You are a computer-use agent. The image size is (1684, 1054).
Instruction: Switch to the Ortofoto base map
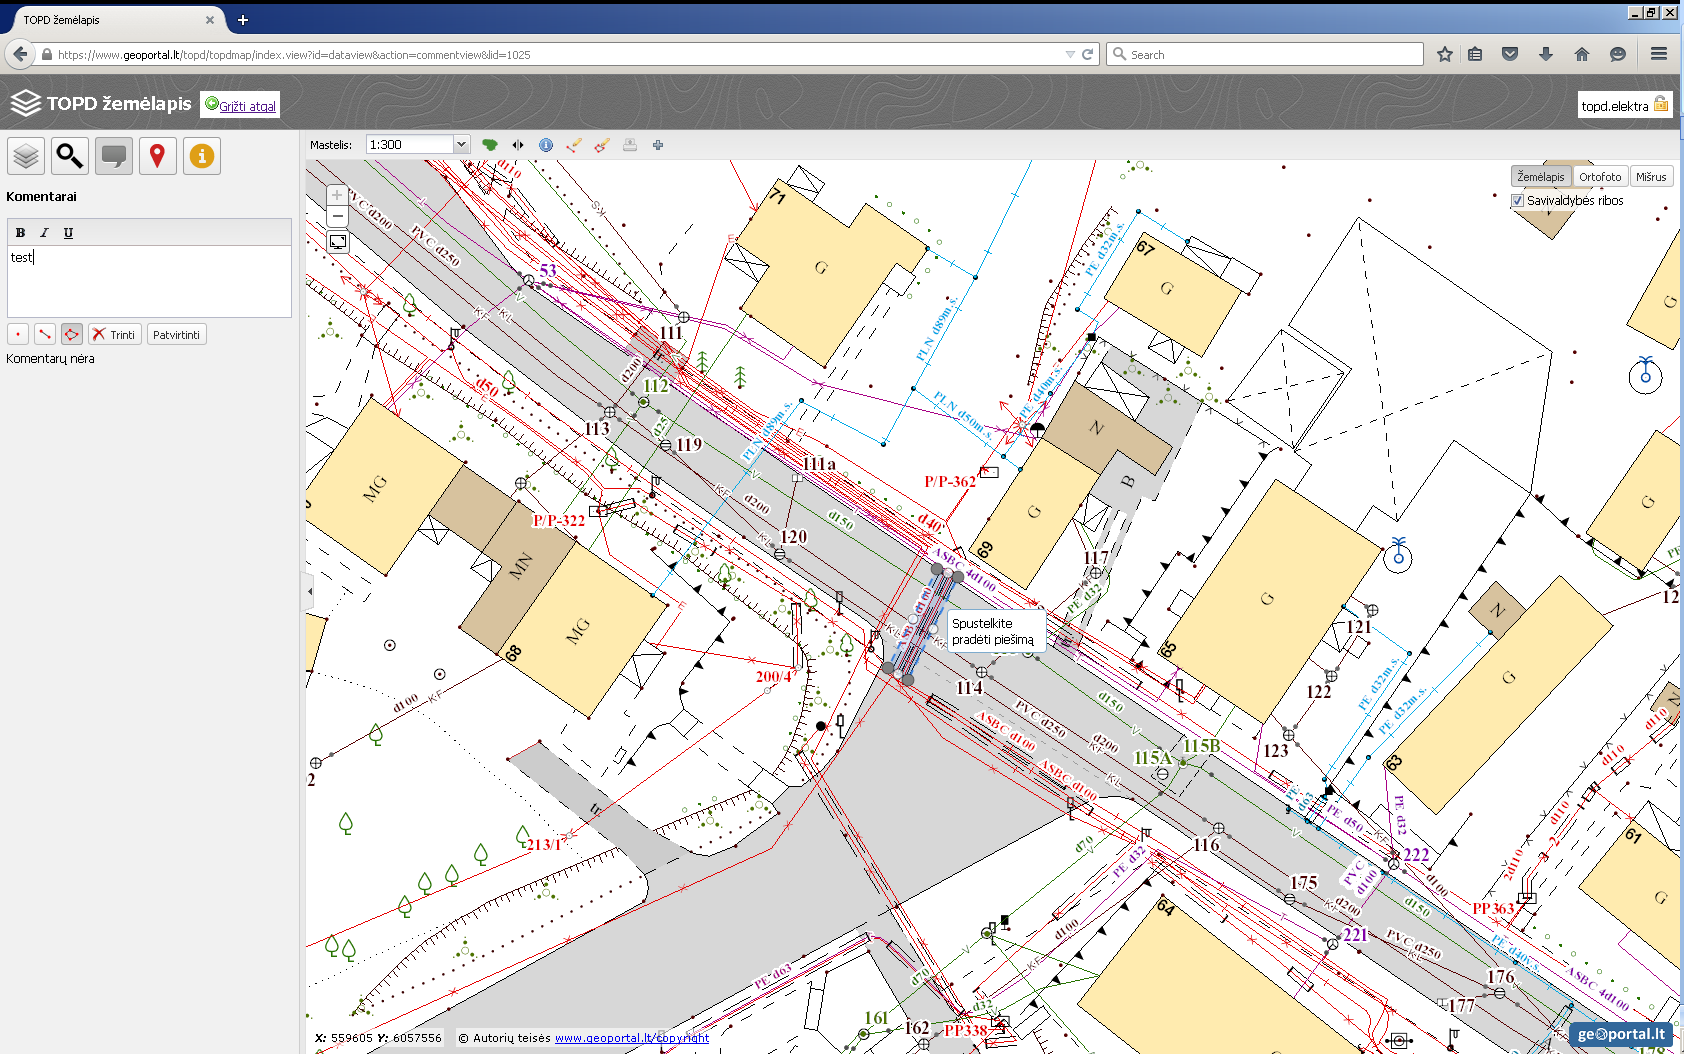[x=1599, y=177]
